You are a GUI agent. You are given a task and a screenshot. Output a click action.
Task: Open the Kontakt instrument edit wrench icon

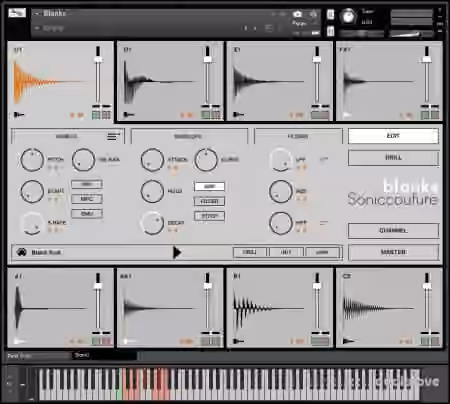(17, 13)
